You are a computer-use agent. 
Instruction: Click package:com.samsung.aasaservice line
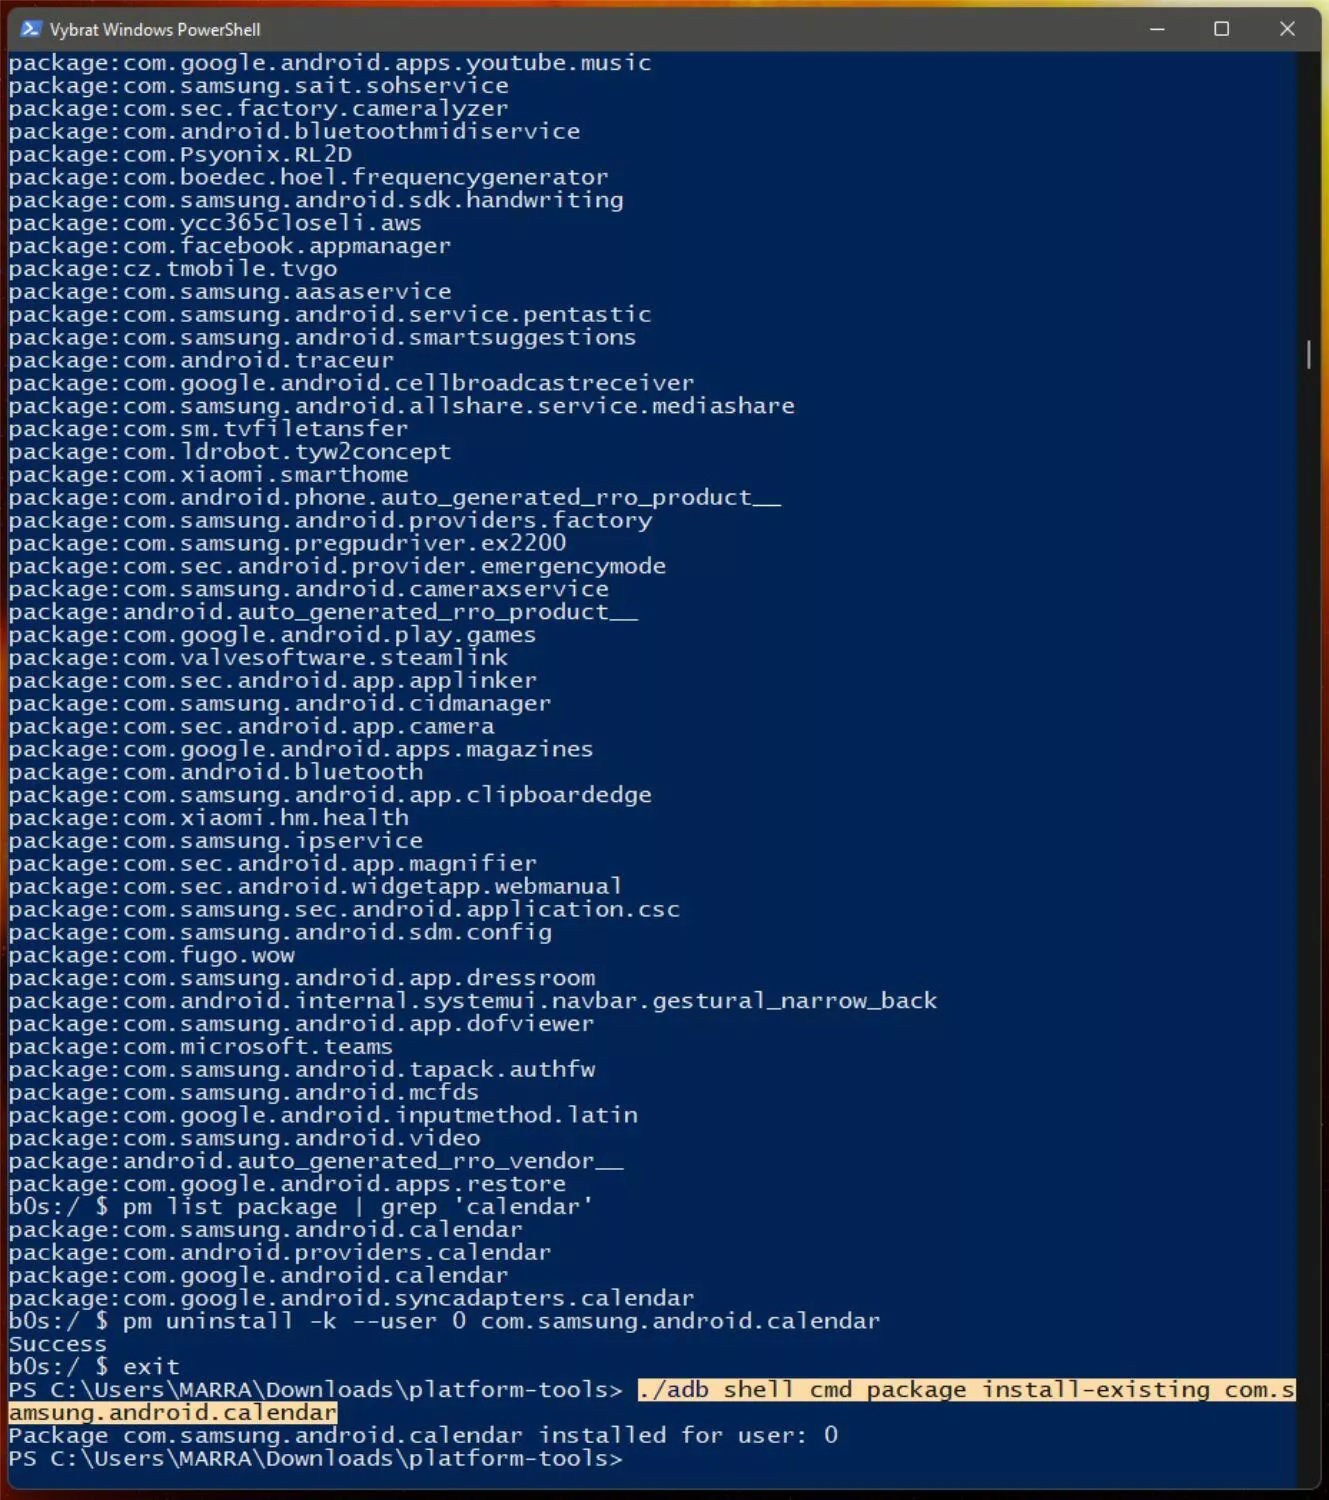[x=230, y=293]
